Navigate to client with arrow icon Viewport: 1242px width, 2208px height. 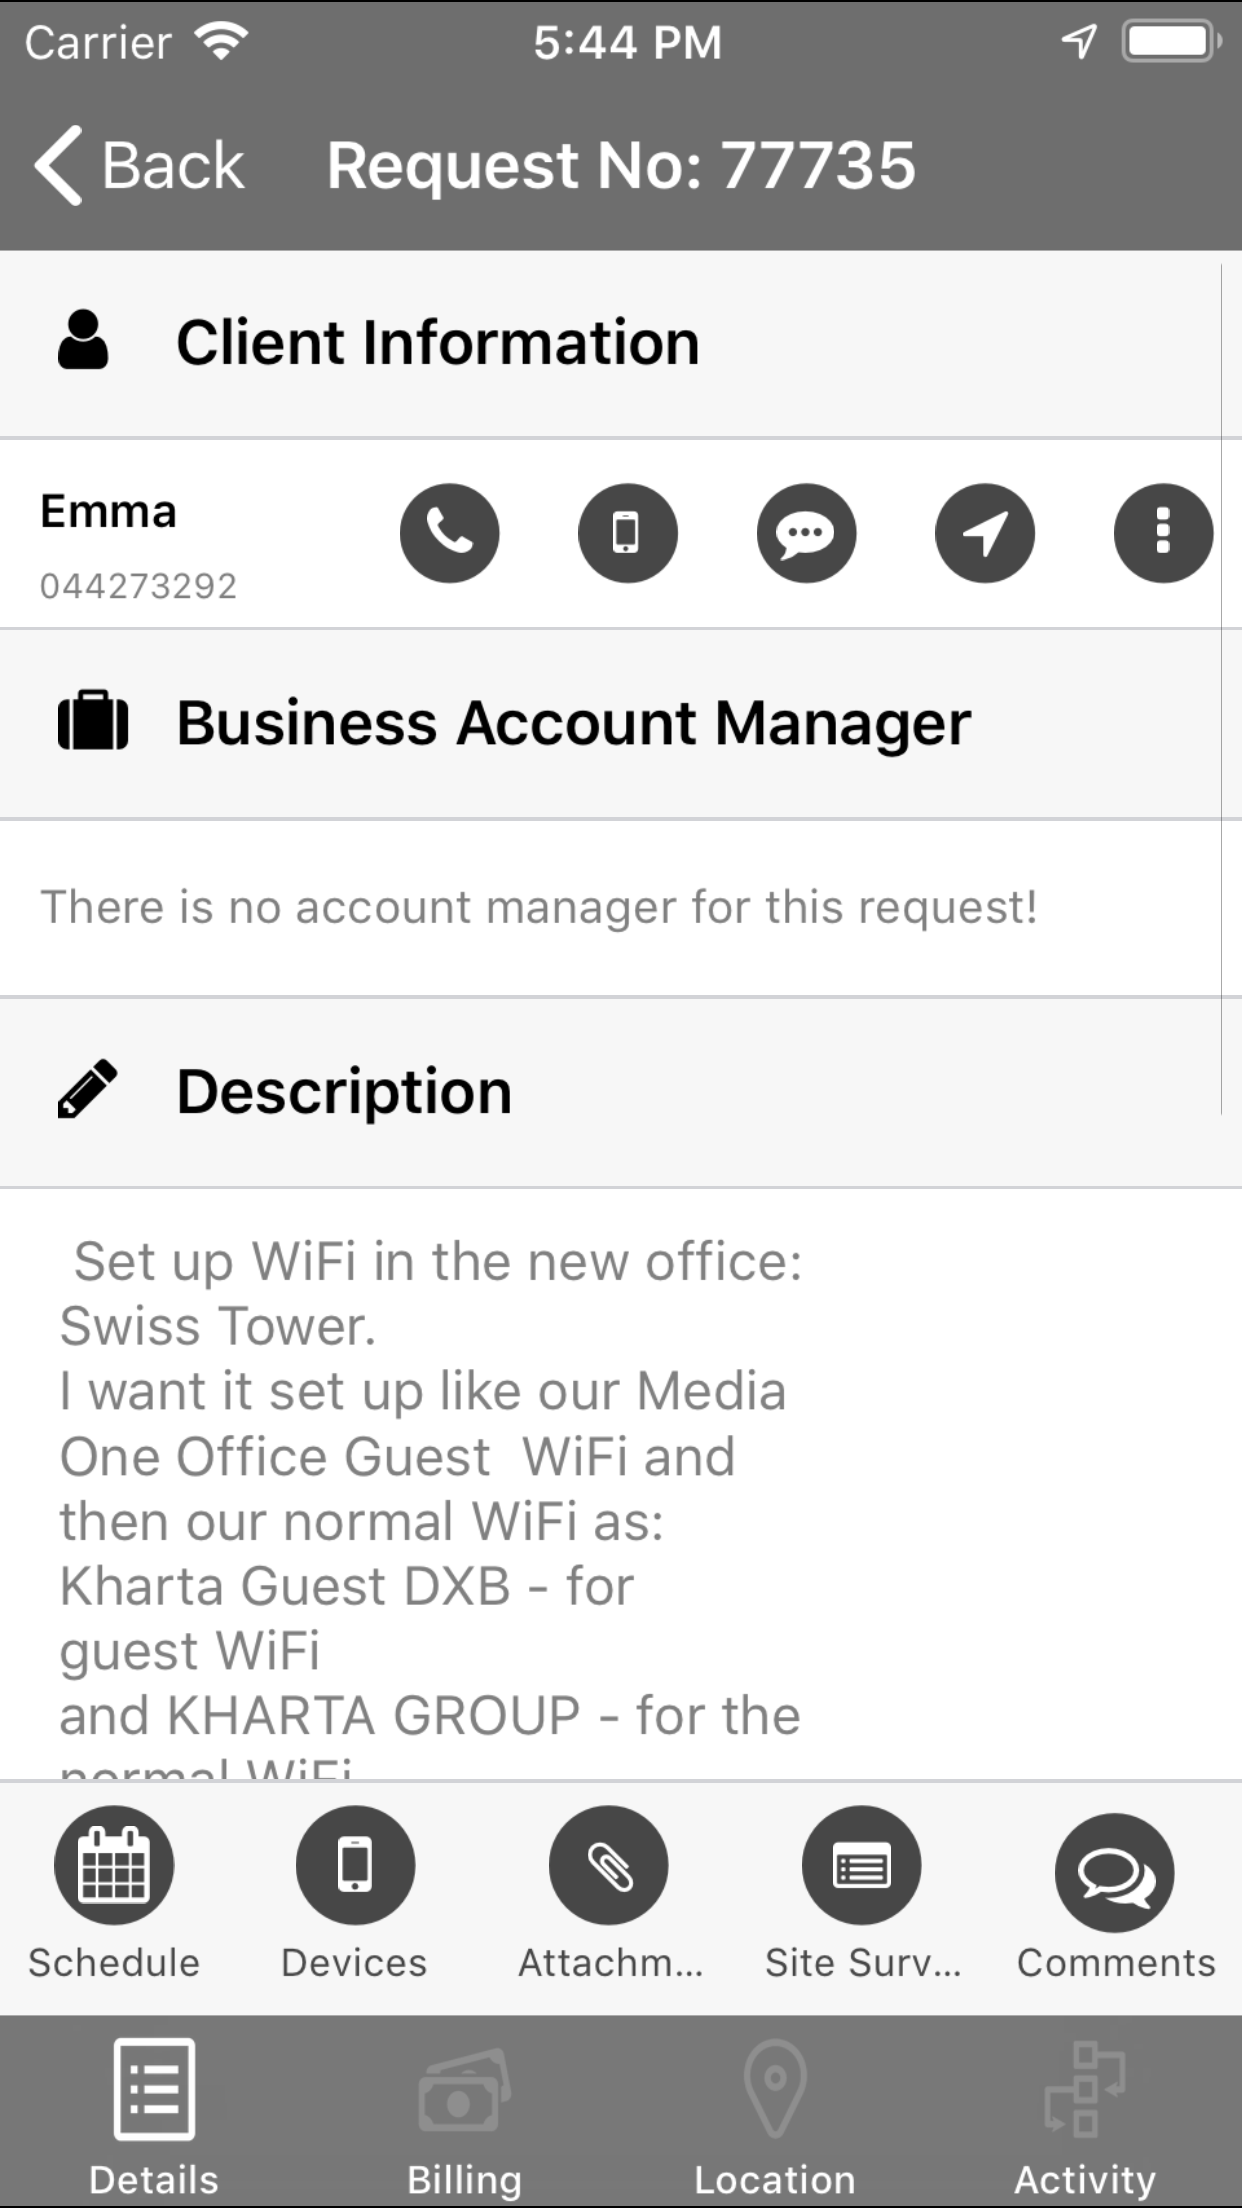[984, 532]
